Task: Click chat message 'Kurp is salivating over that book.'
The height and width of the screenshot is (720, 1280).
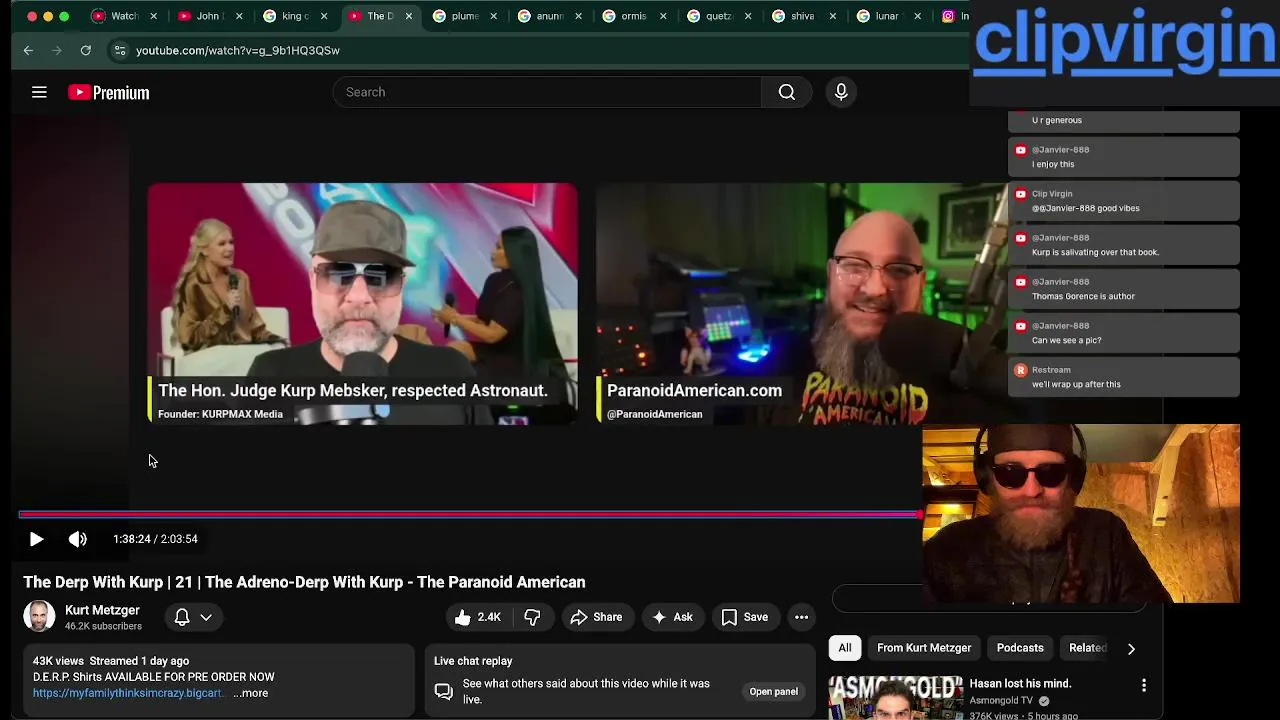Action: (x=1124, y=245)
